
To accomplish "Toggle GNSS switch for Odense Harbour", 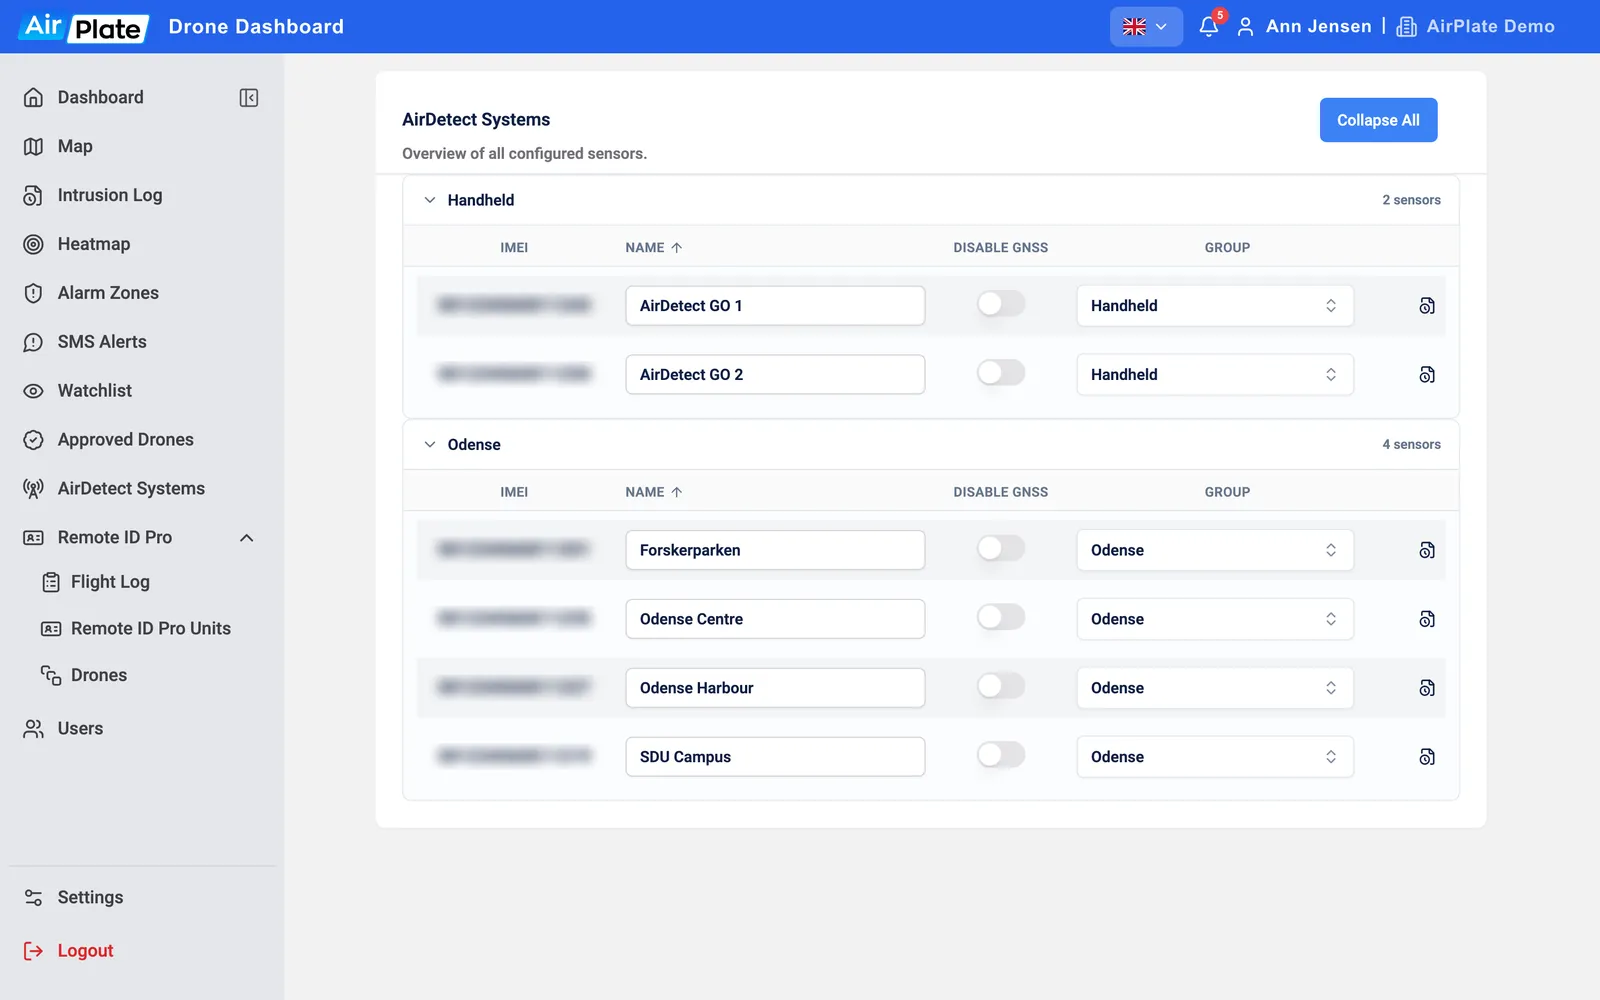I will (1001, 686).
